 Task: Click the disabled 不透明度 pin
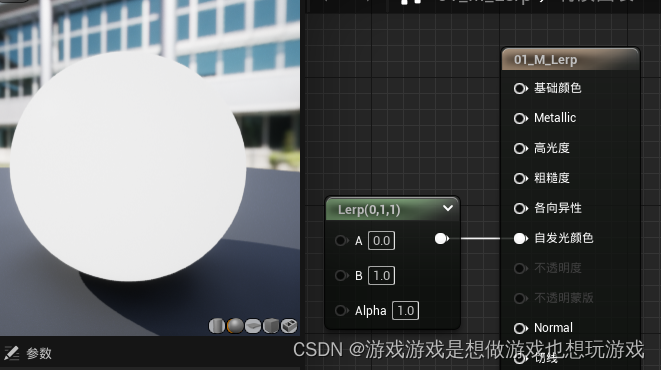coord(520,268)
